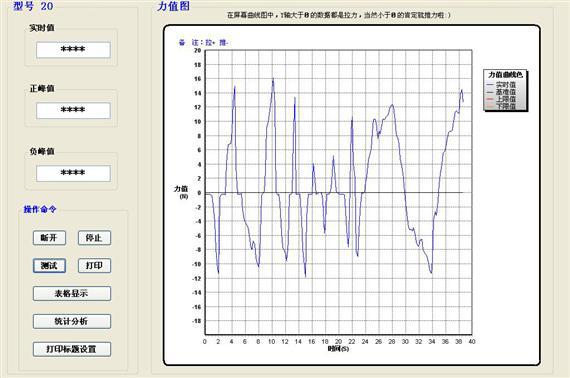Screen dimensions: 570x378
Task: Start measurement with the 测试 button
Action: [x=49, y=266]
